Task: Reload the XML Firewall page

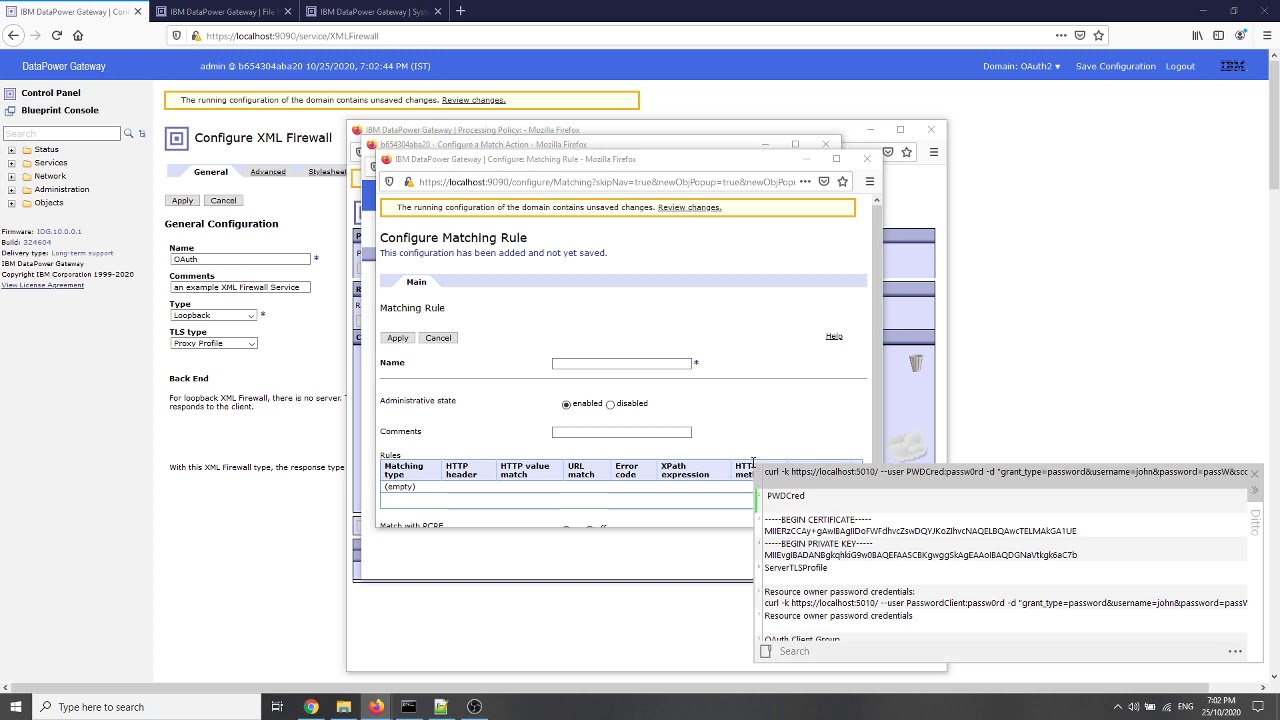Action: (57, 35)
